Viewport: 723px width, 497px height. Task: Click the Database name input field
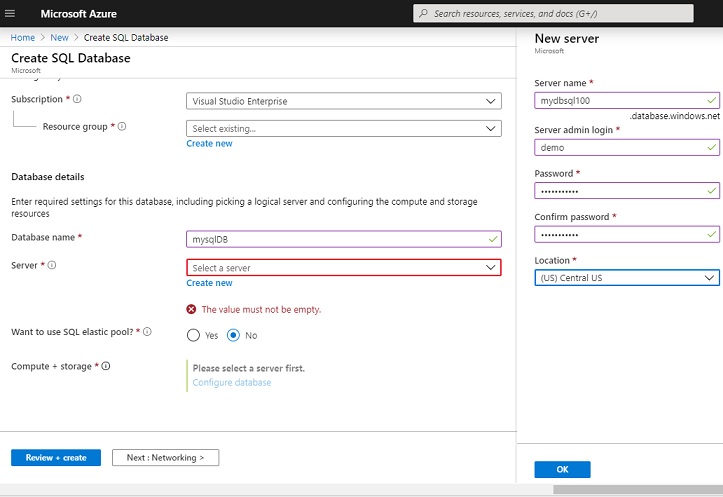(344, 239)
